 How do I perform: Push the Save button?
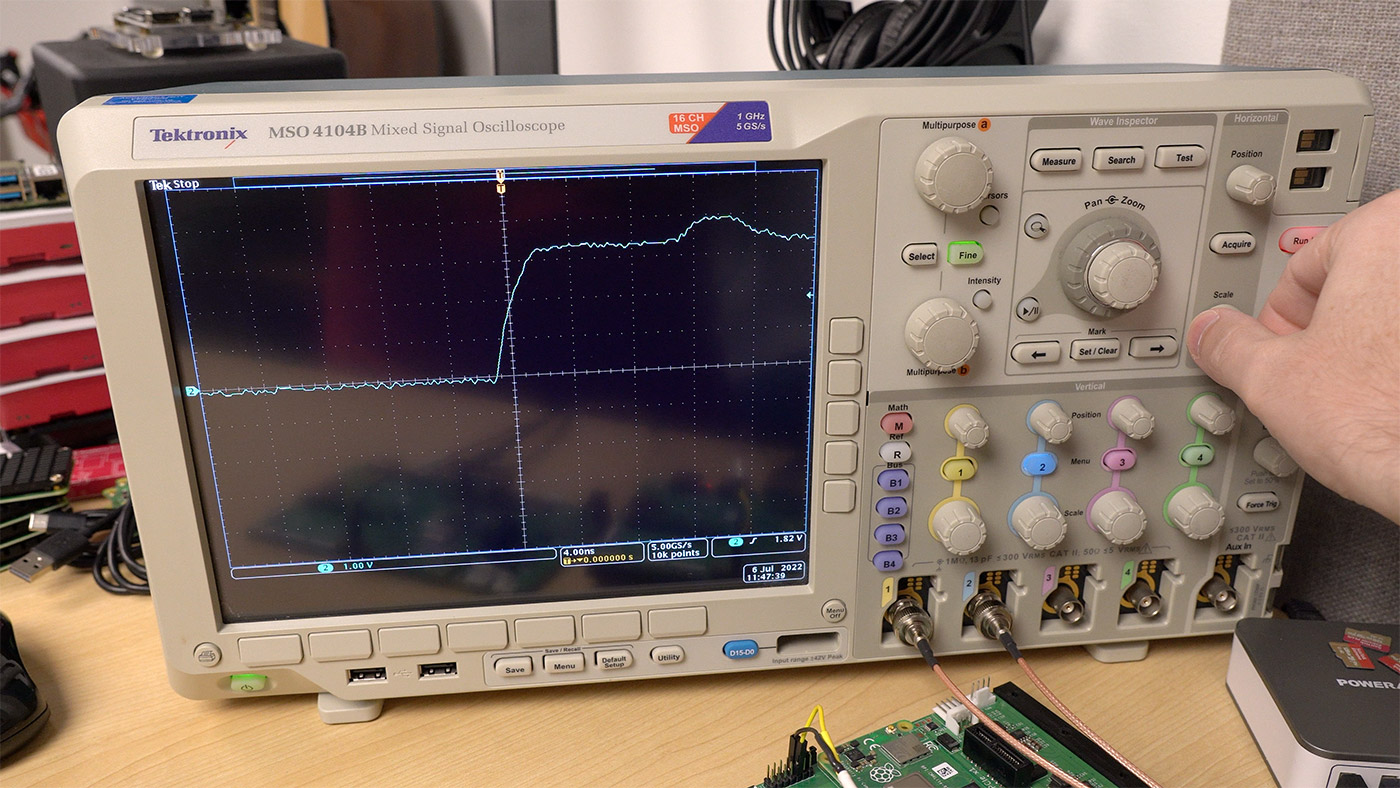[x=513, y=667]
